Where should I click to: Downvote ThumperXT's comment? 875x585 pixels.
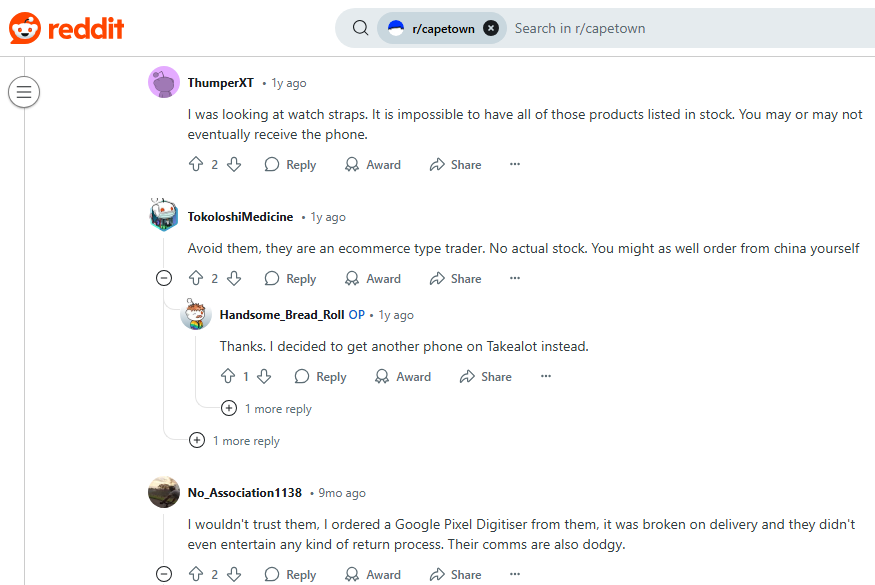(233, 165)
